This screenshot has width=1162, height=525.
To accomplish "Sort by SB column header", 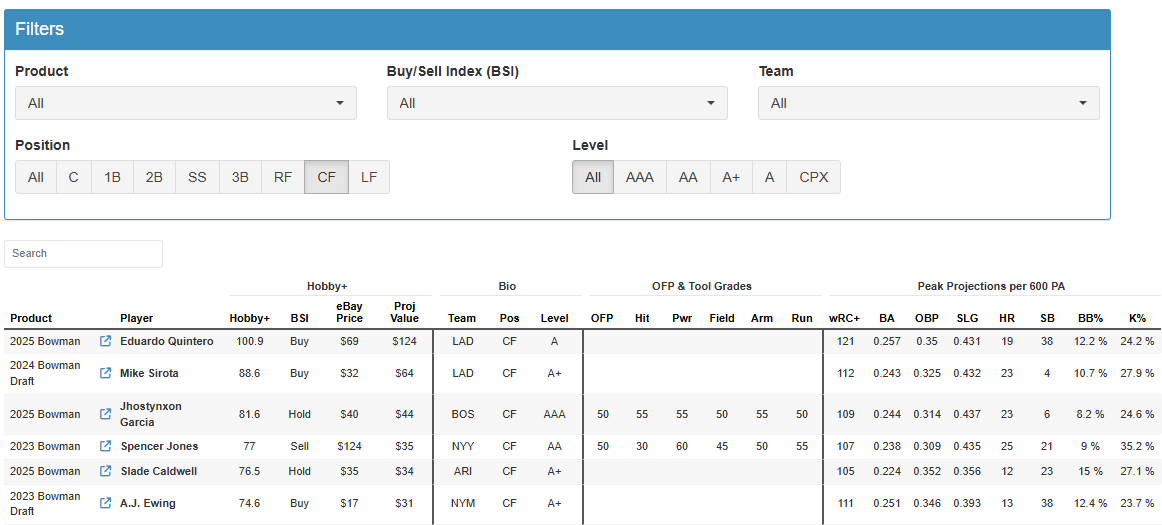I will pos(1047,318).
